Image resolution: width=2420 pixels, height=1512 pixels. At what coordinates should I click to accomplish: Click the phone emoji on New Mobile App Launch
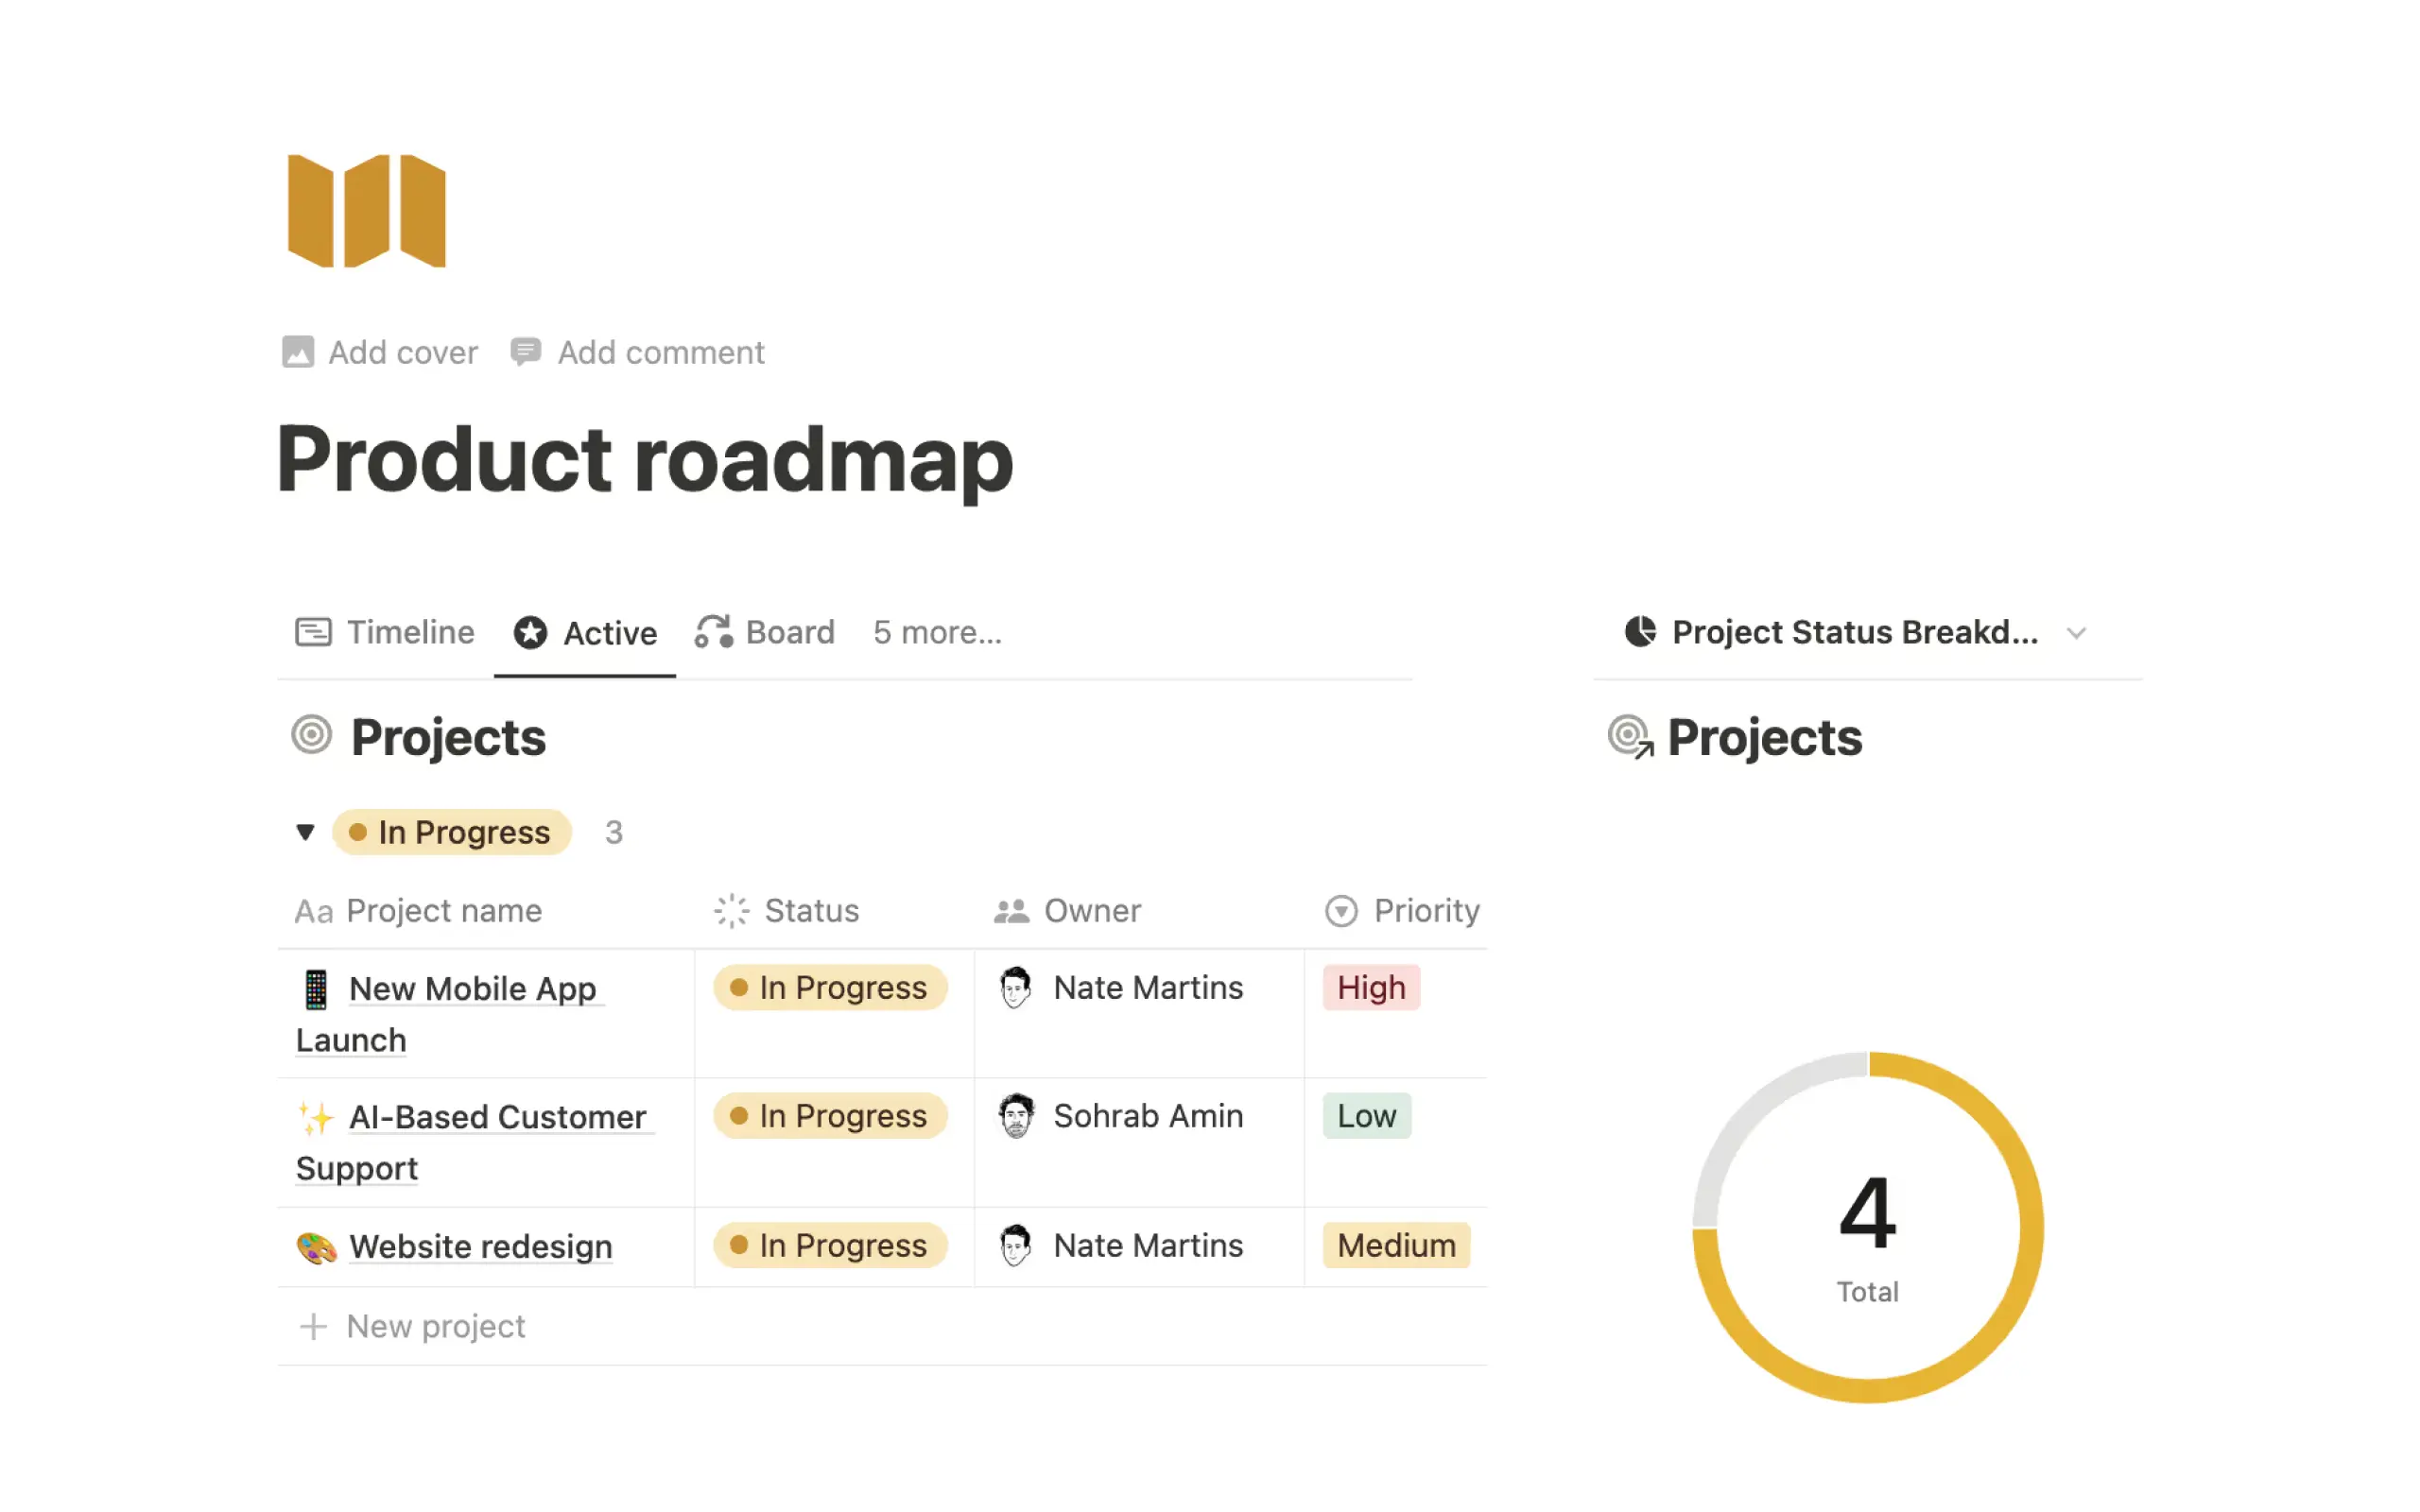tap(316, 989)
